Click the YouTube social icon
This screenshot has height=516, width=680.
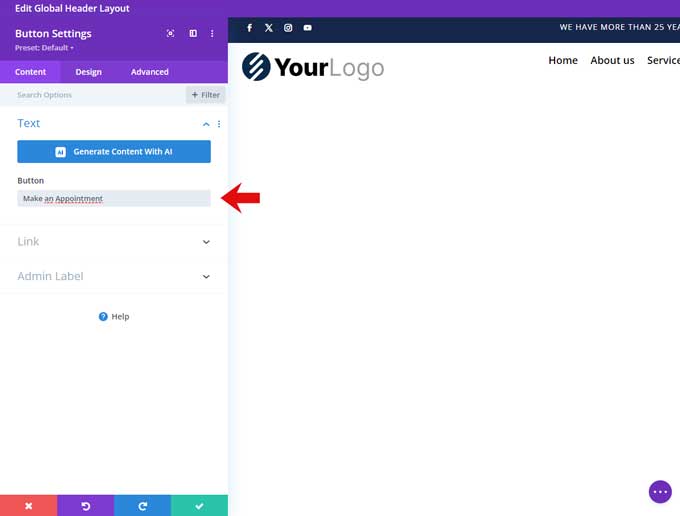point(307,28)
